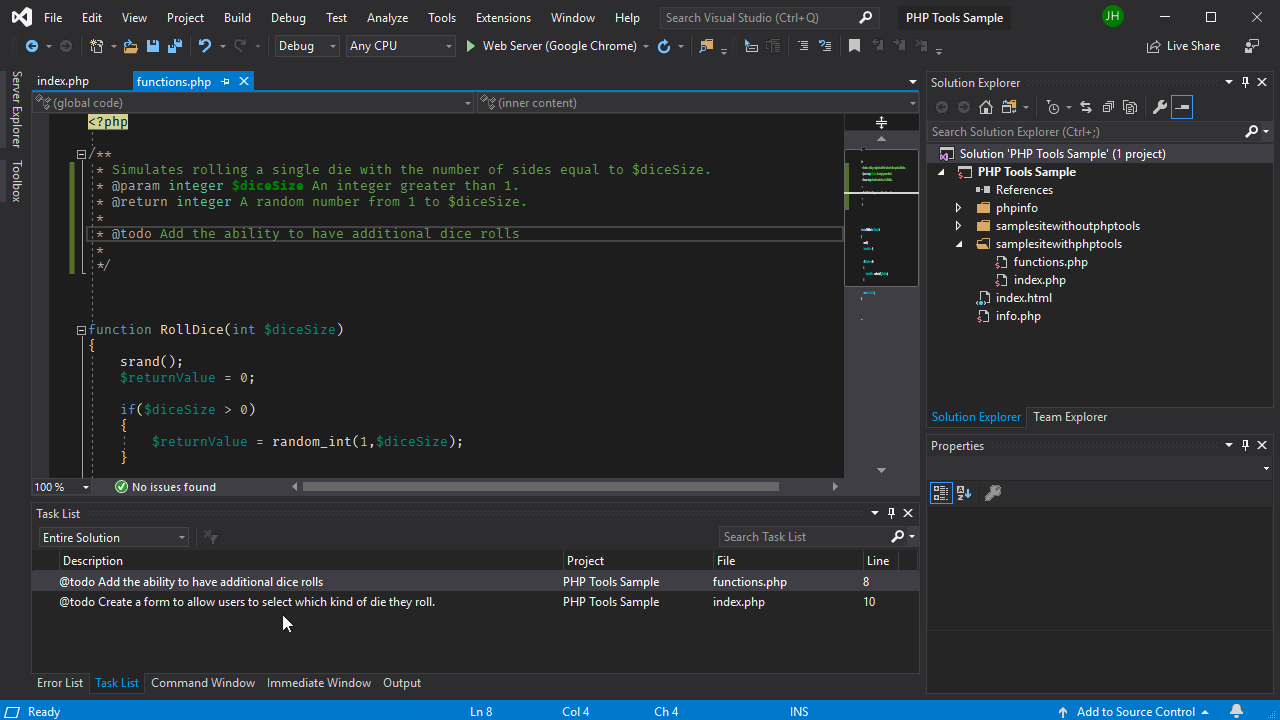Open the Server Explorer side tab
Screen dimensions: 1280x720
[16, 109]
